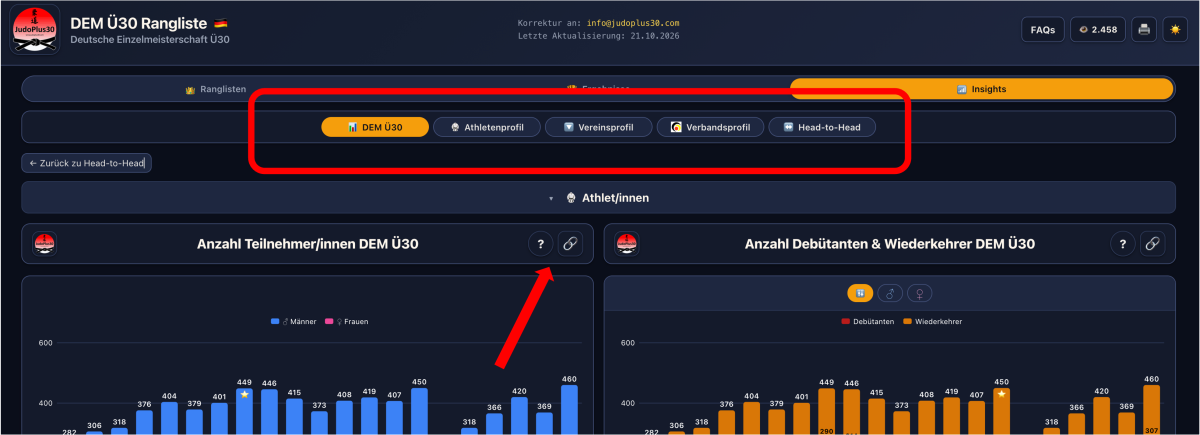Go back via Zurück zu Head-to-Head
Screen dimensions: 1200x435
click(x=87, y=162)
